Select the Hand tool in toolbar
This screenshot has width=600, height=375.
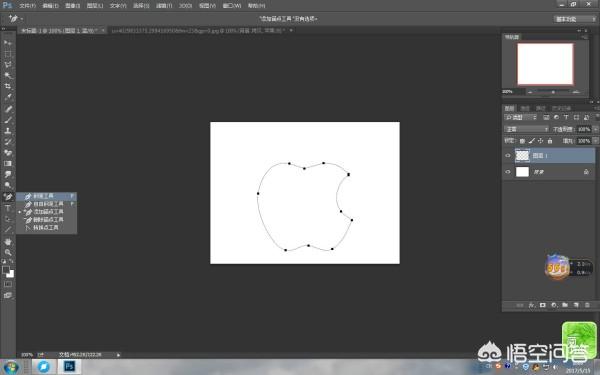[8, 241]
